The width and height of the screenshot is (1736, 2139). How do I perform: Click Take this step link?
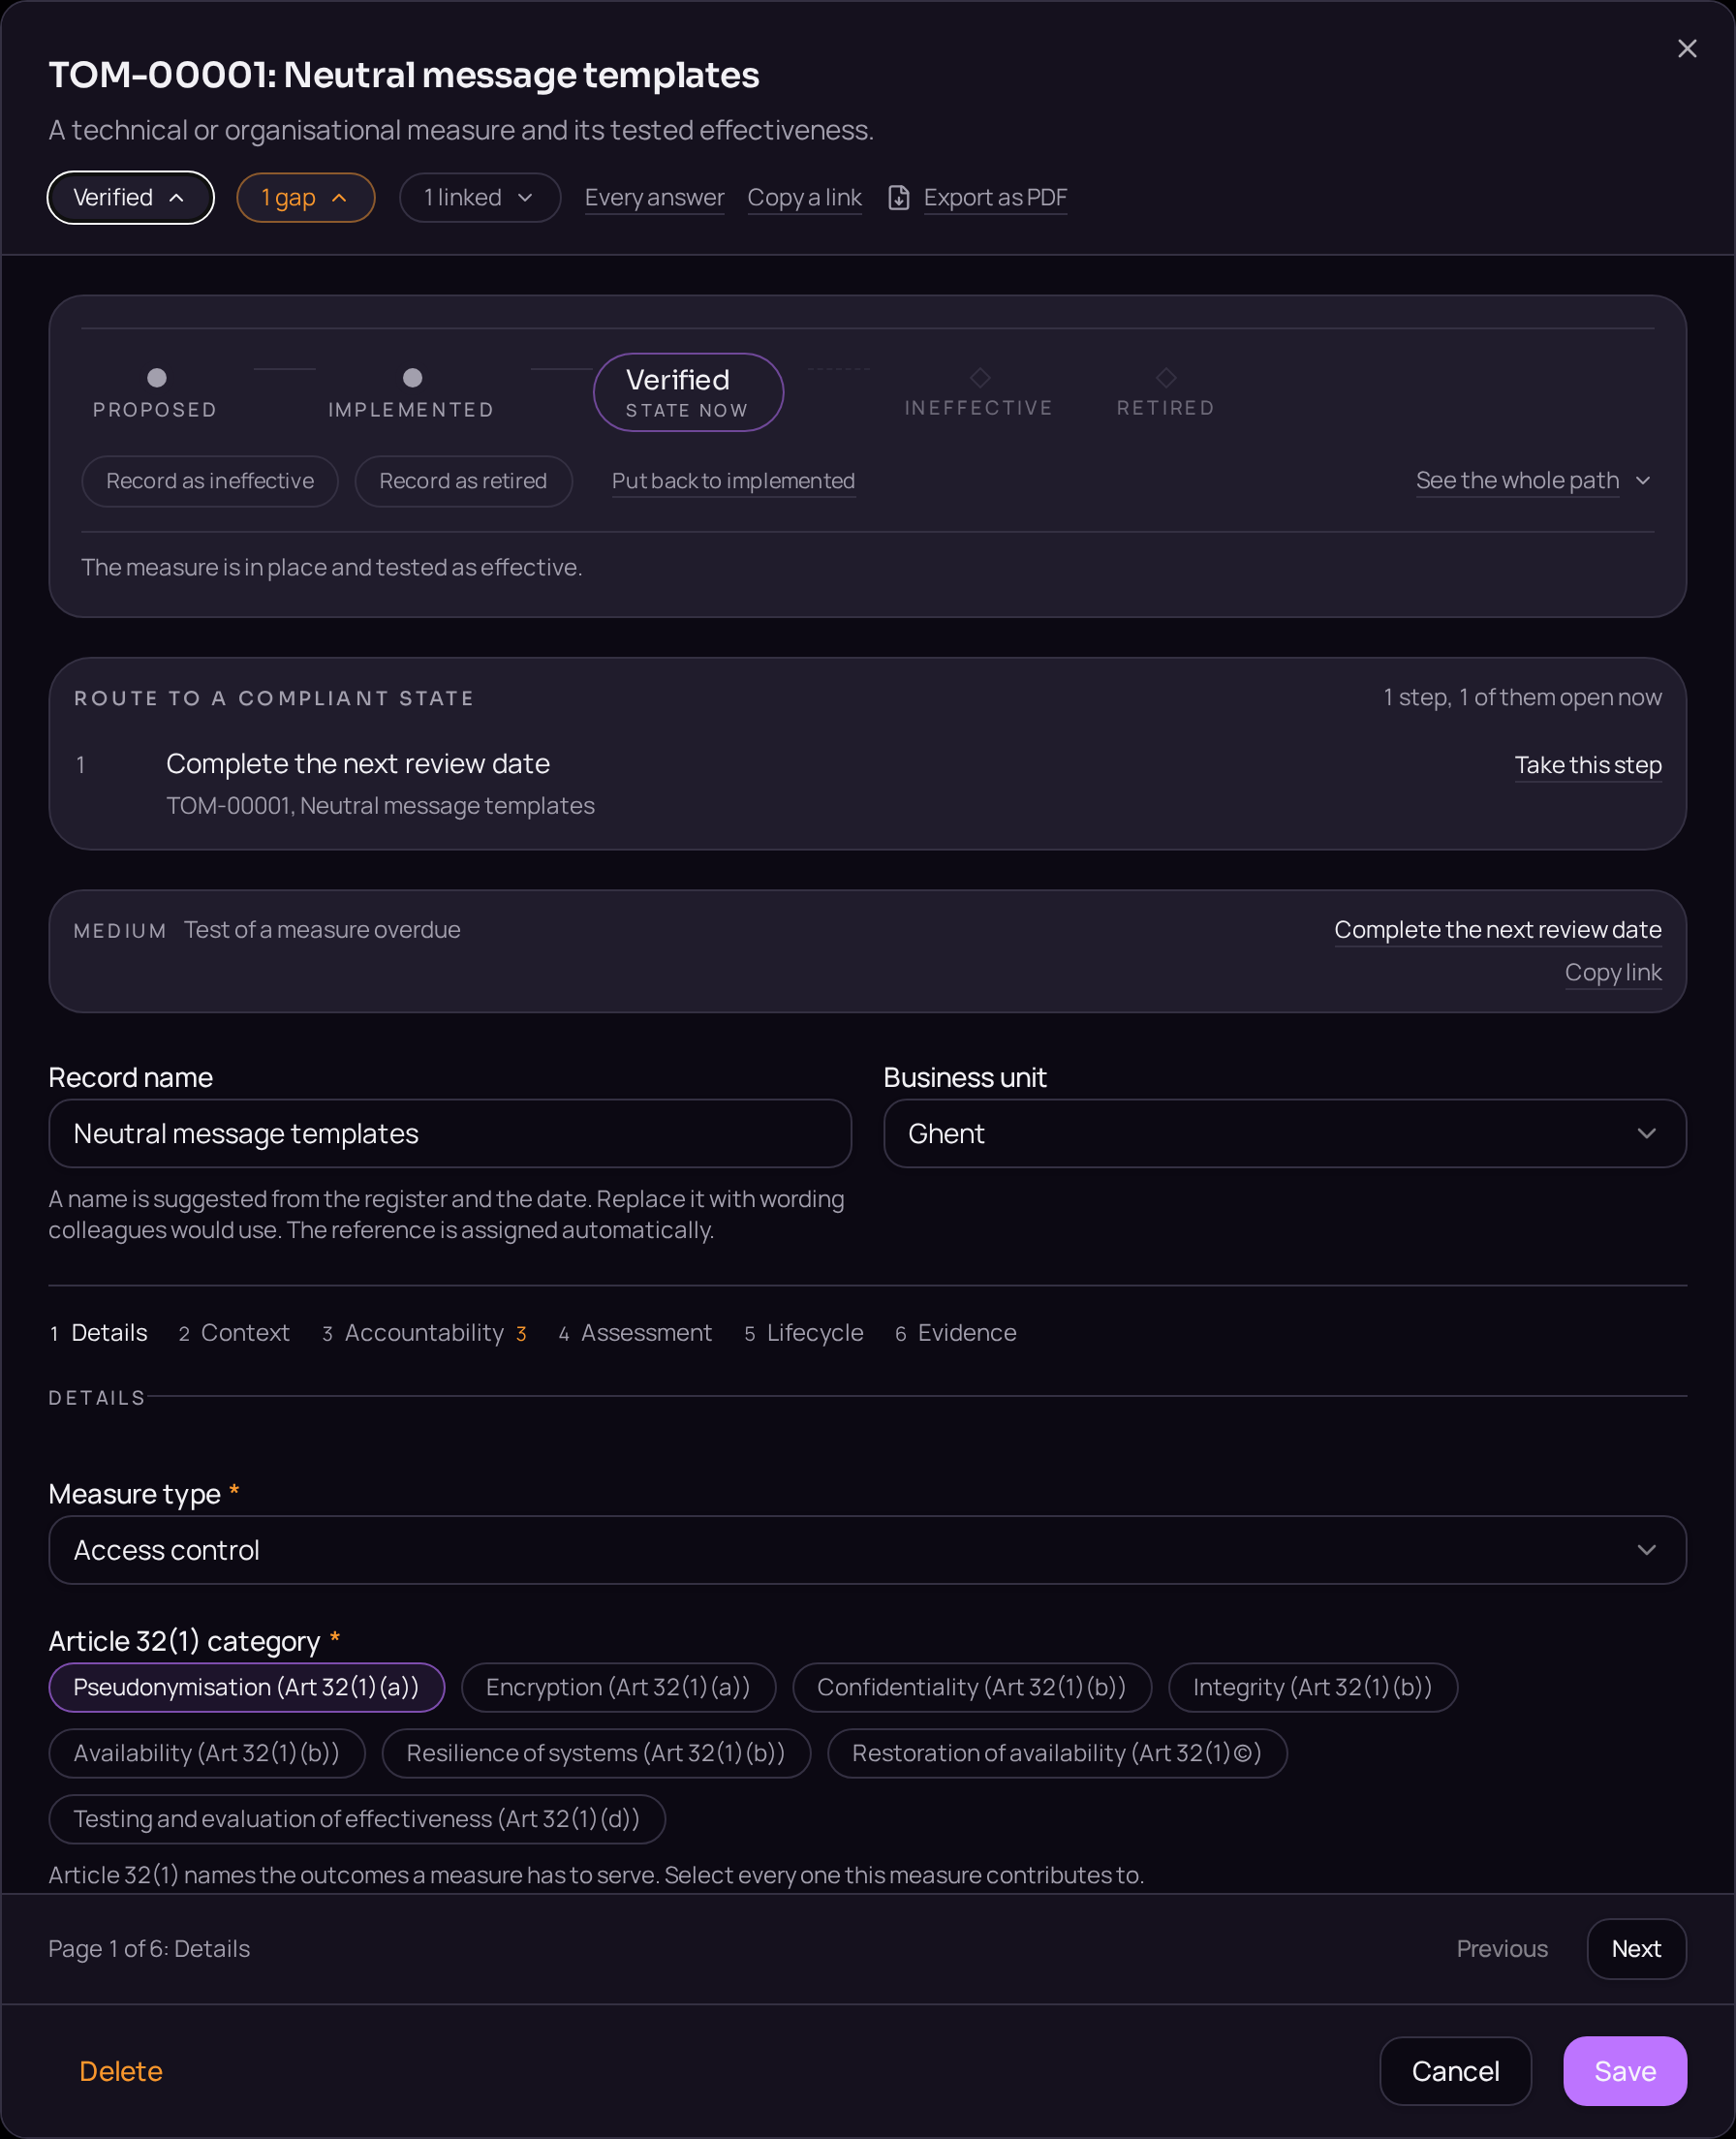(1588, 765)
